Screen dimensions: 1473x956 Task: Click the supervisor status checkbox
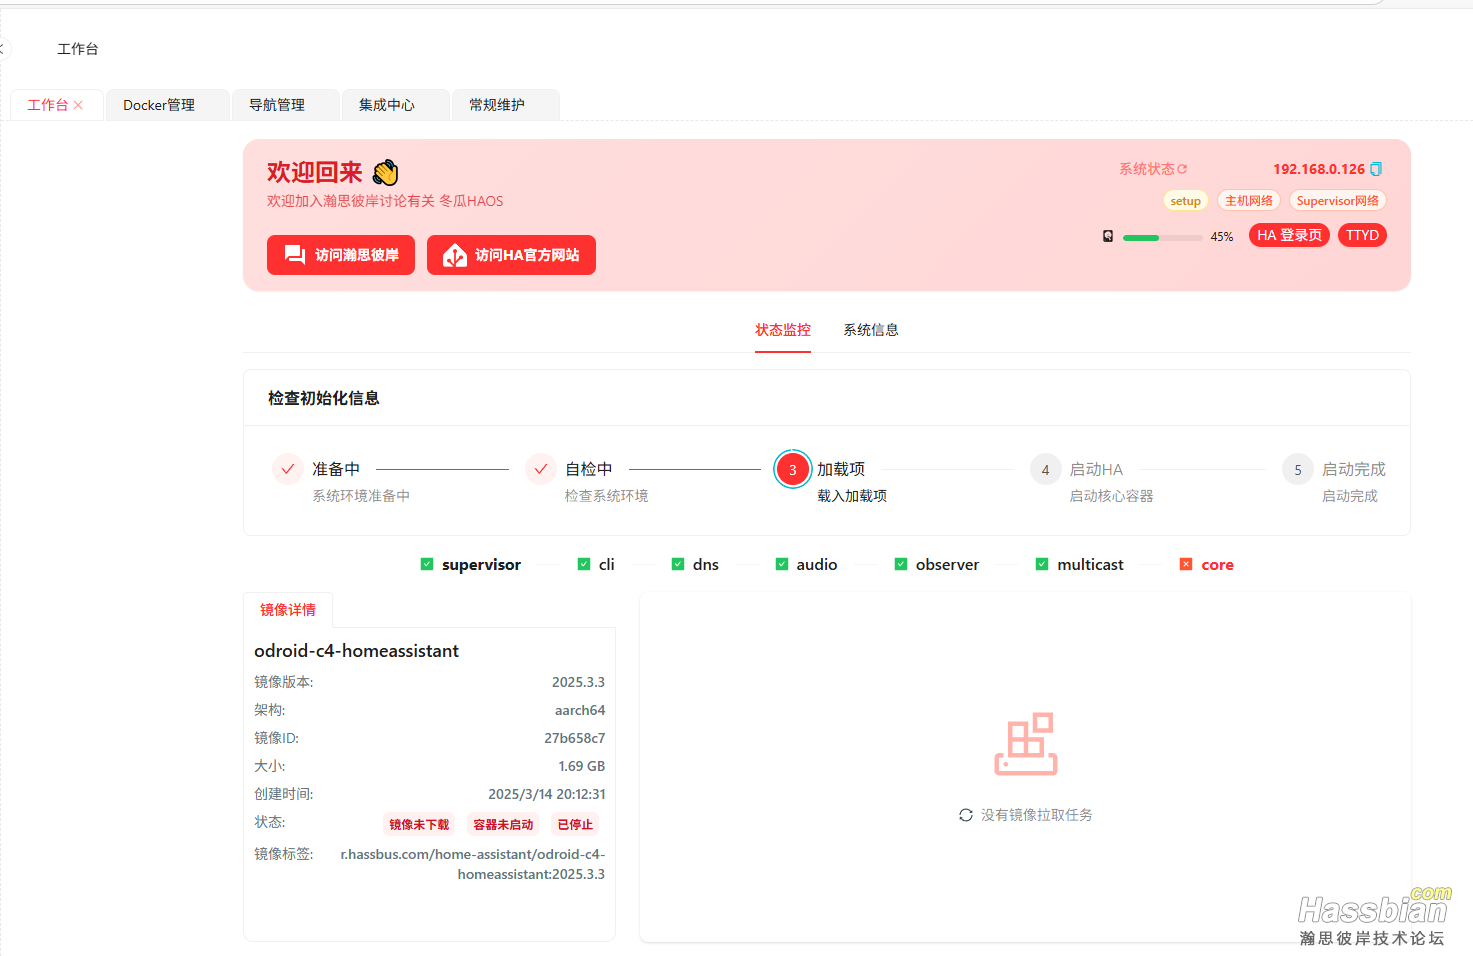pyautogui.click(x=427, y=564)
